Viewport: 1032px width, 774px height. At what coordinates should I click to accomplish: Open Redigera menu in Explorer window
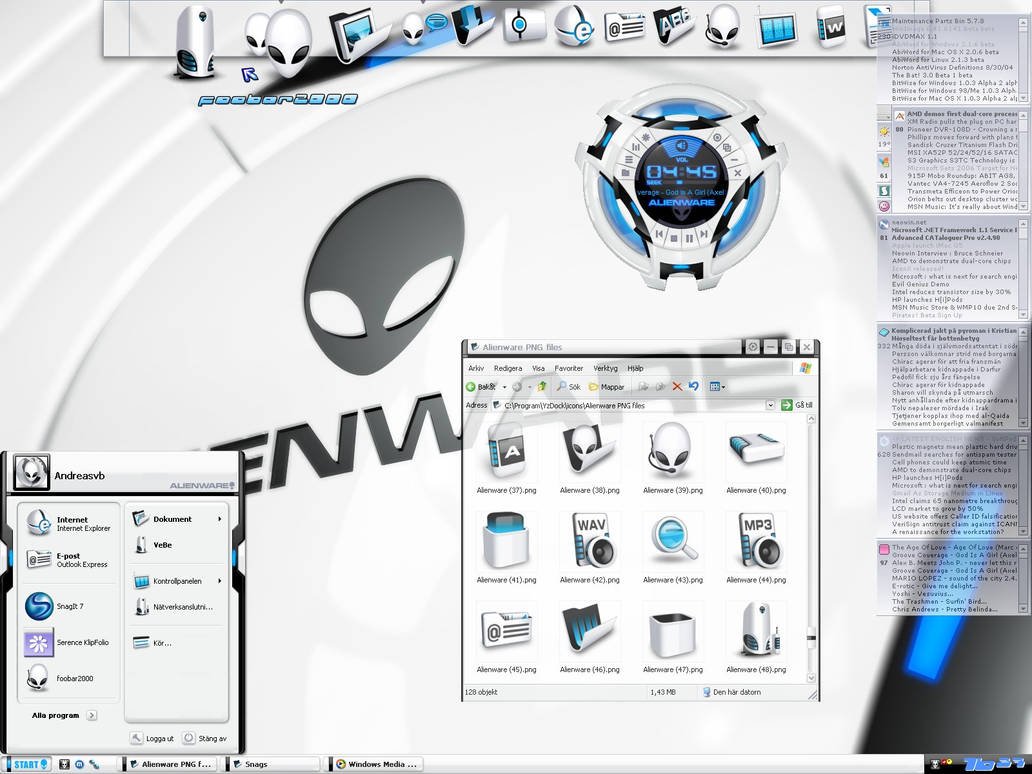508,369
